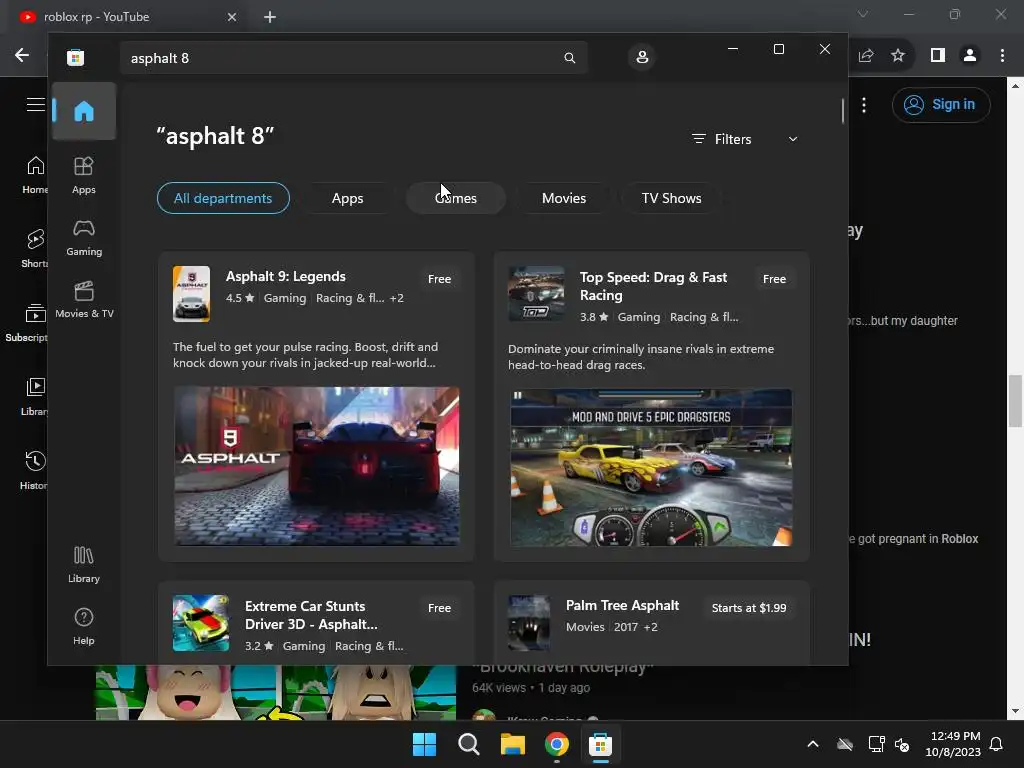
Task: Open Help in Microsoft Store sidebar
Action: tap(84, 626)
